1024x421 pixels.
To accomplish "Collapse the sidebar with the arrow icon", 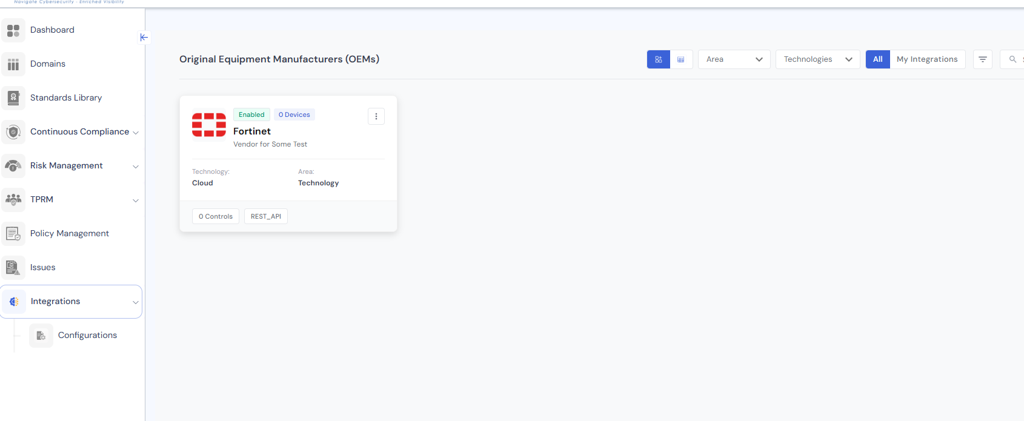I will 144,37.
